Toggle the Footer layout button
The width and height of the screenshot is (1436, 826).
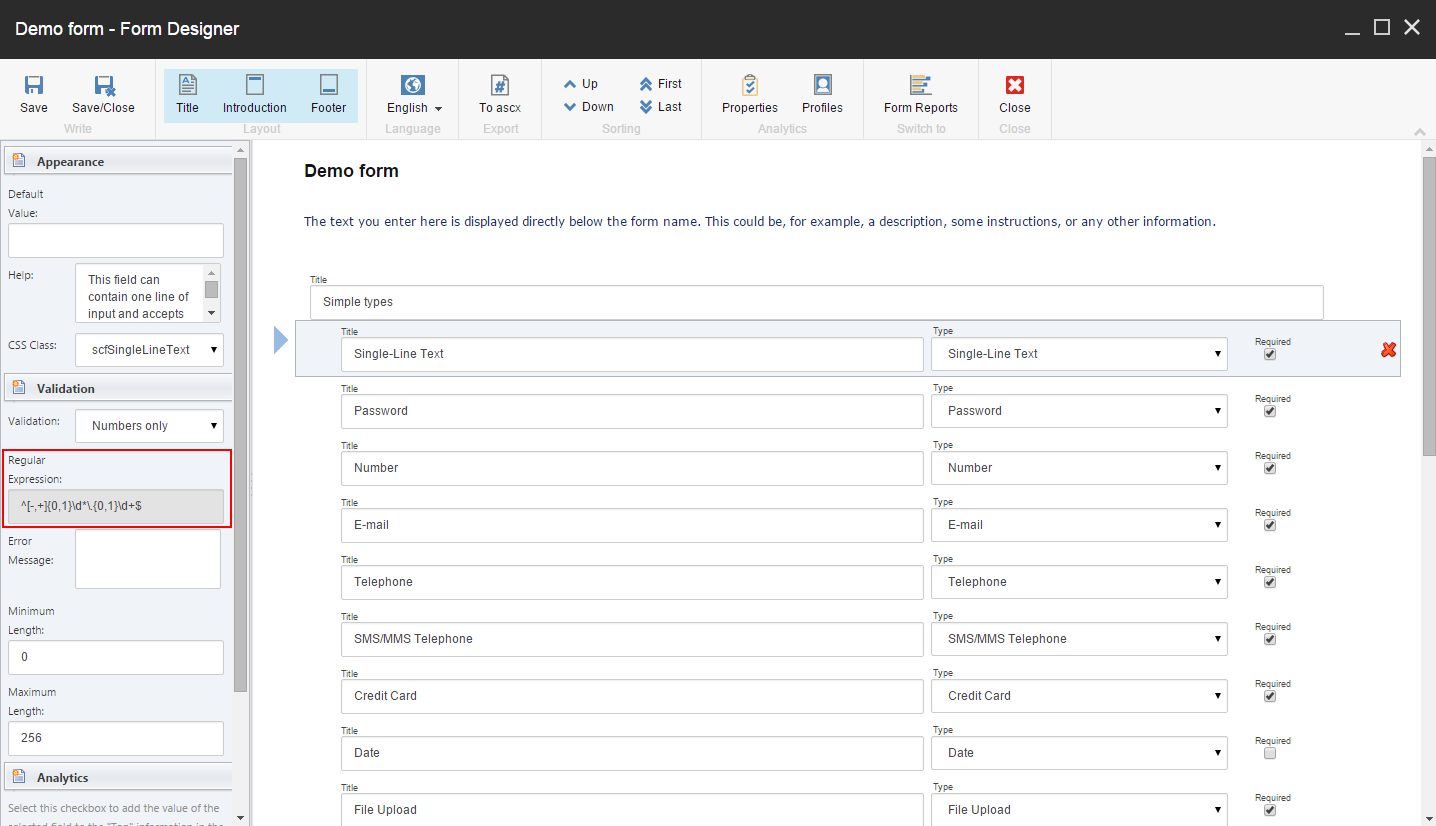[328, 94]
